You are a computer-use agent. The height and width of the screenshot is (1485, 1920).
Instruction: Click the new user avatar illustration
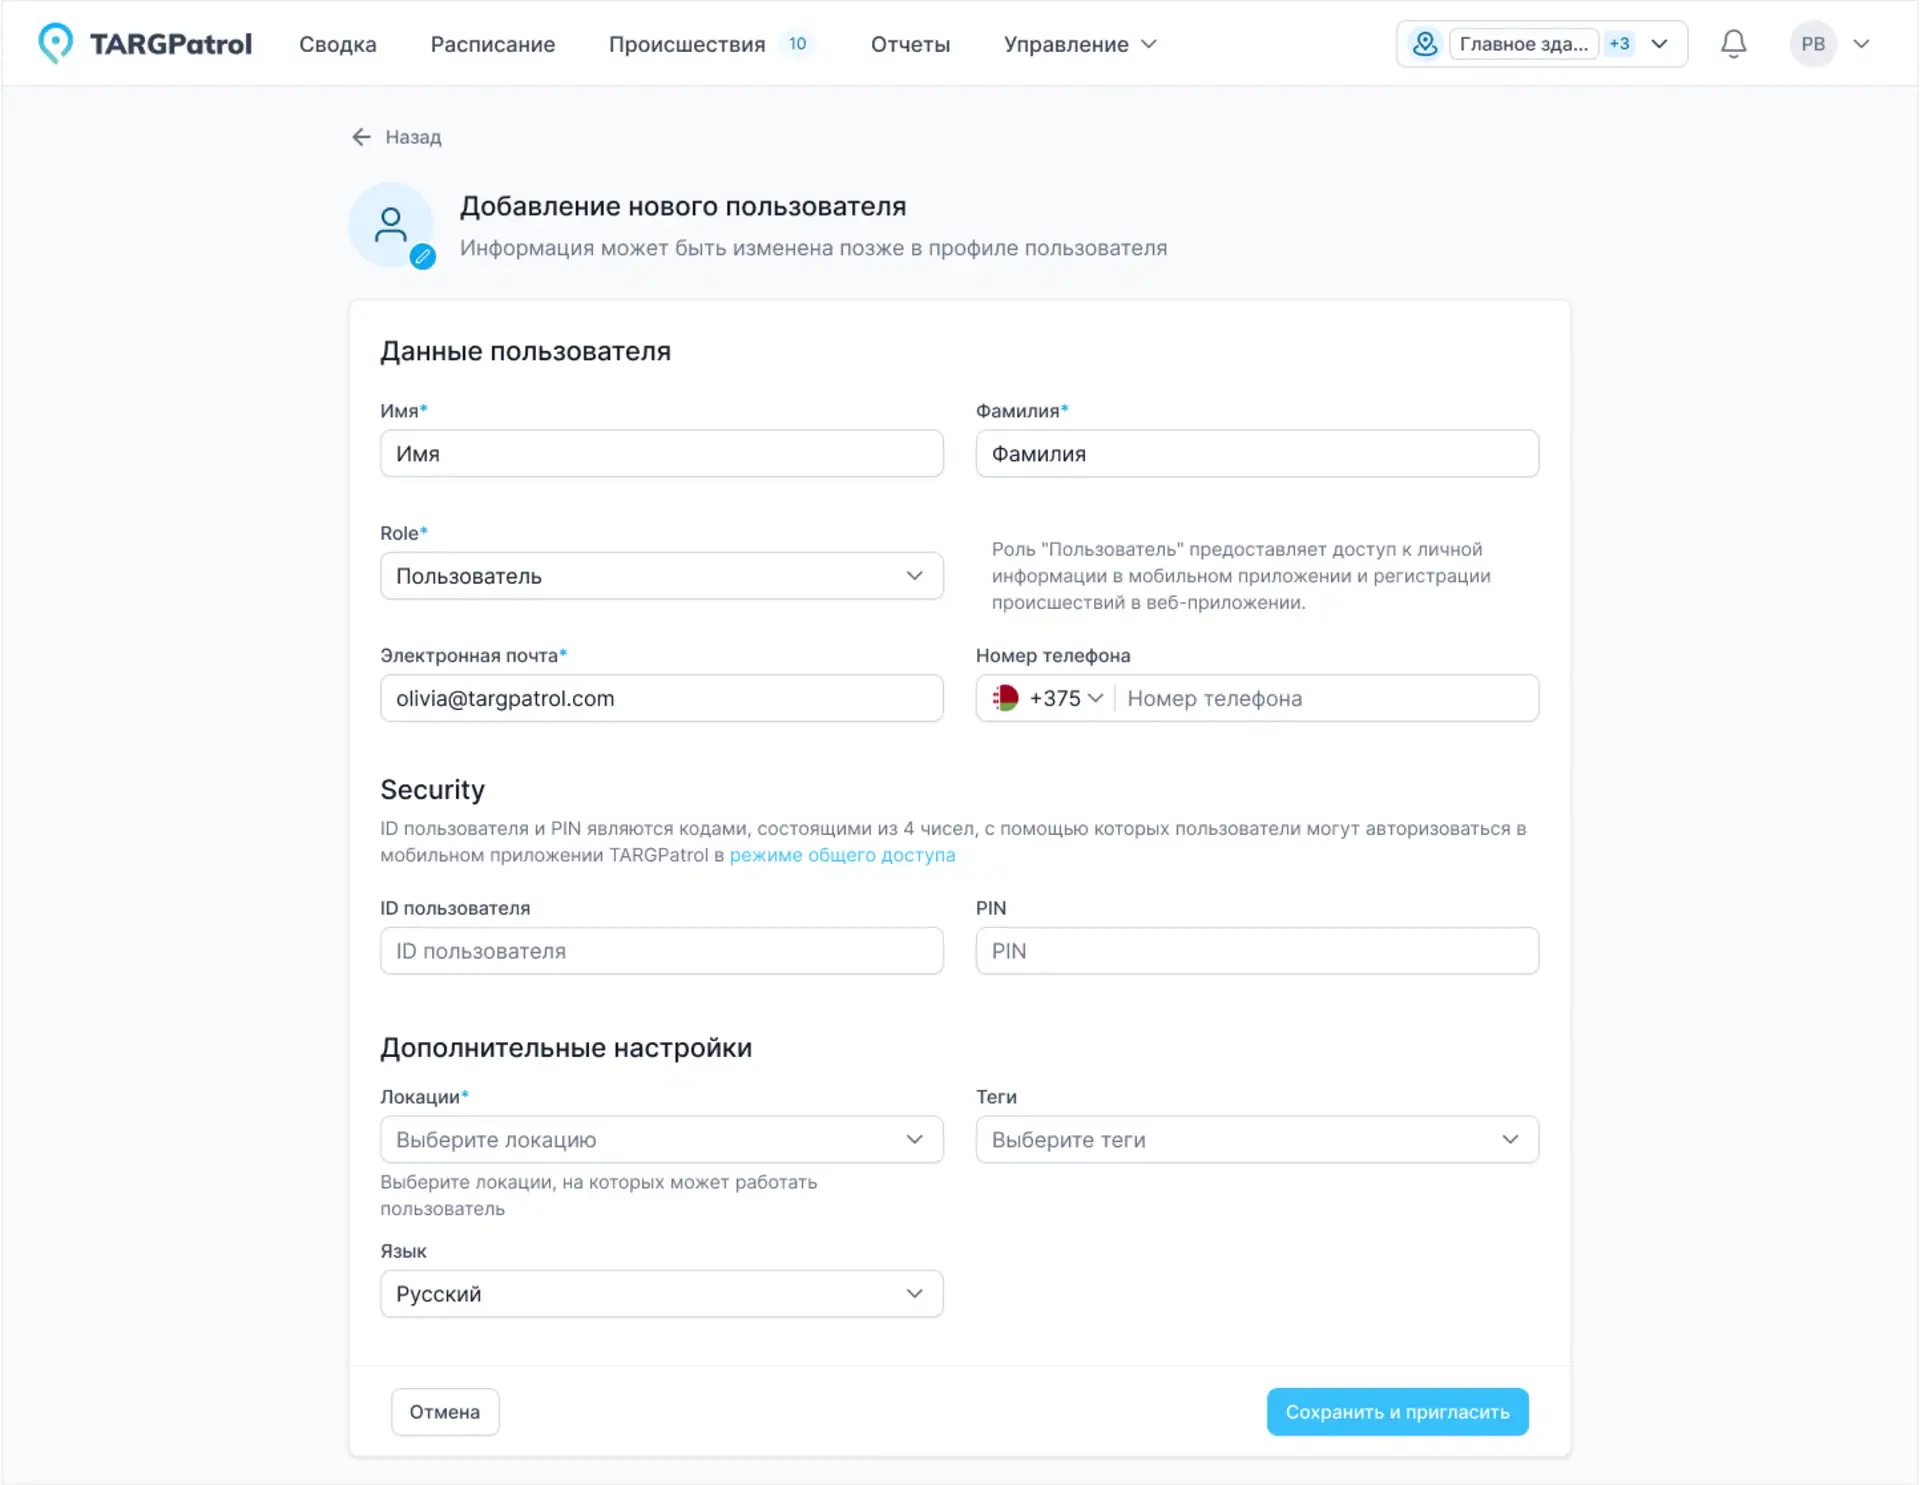(390, 222)
